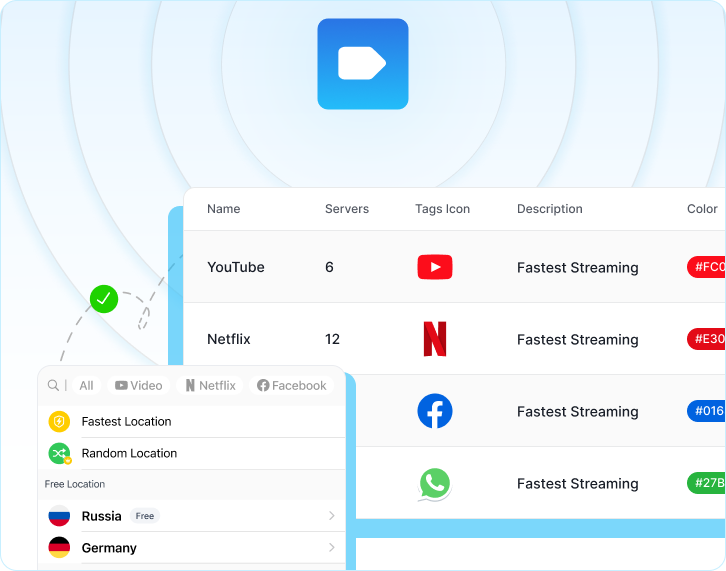Viewport: 726px width, 571px height.
Task: Sort by the Servers column header
Action: [x=347, y=209]
